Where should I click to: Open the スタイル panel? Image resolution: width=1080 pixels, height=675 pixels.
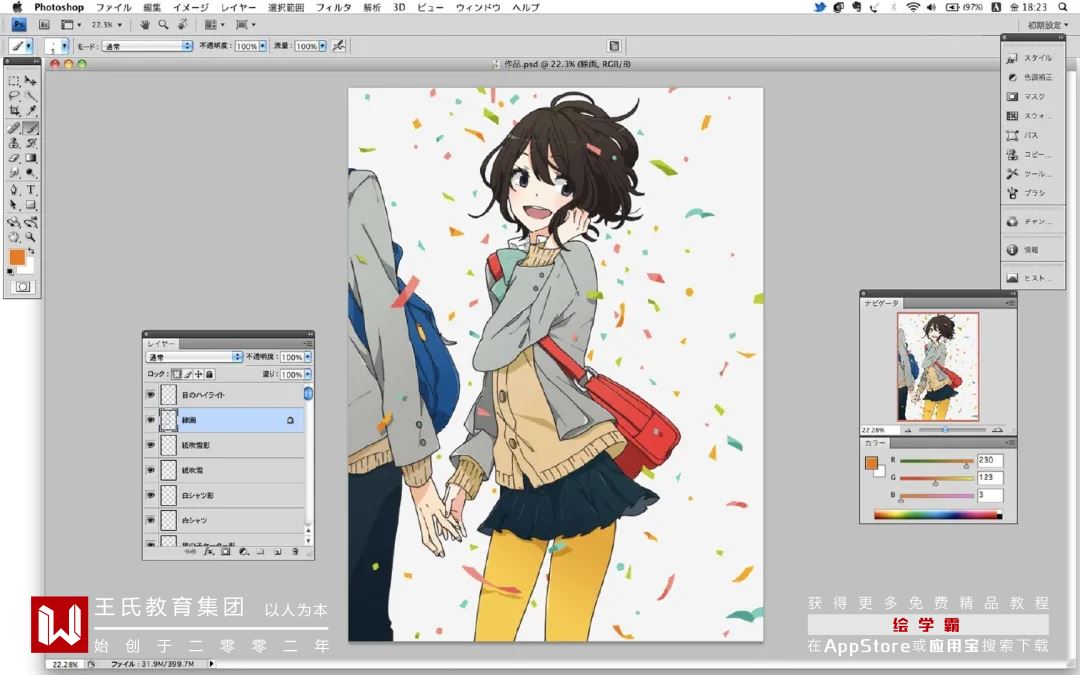click(1030, 59)
